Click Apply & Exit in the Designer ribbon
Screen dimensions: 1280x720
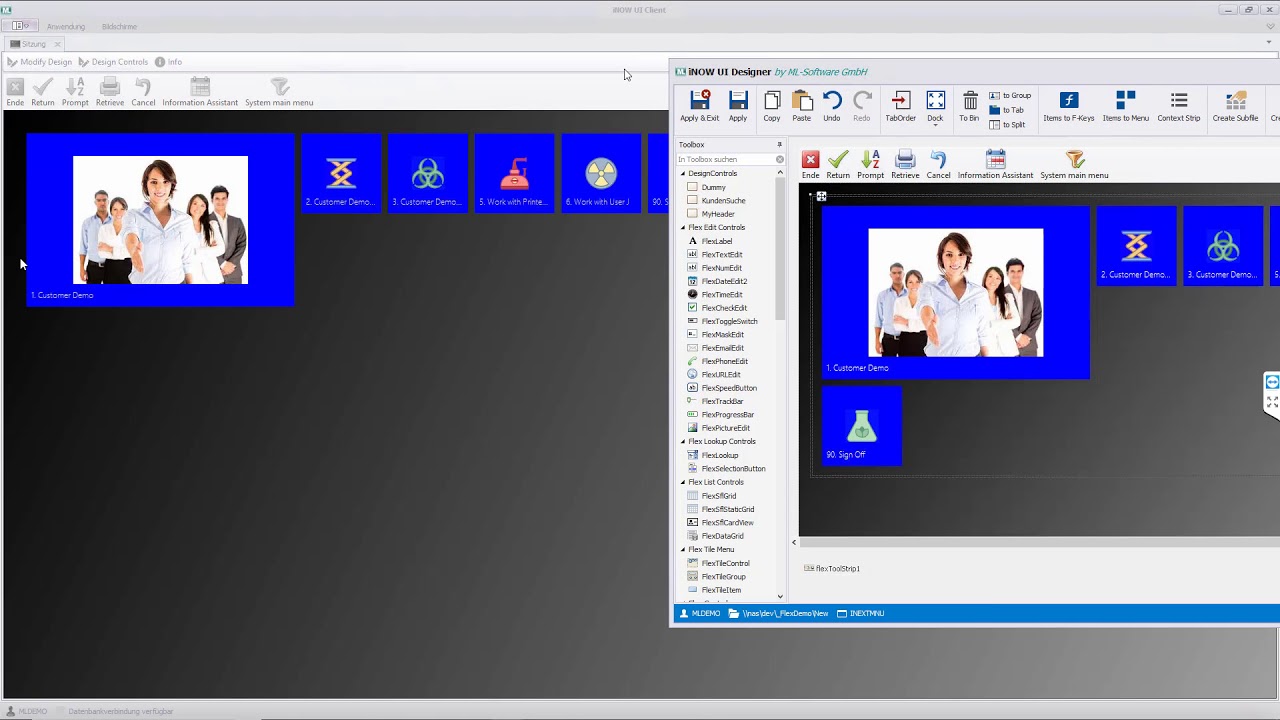(699, 106)
